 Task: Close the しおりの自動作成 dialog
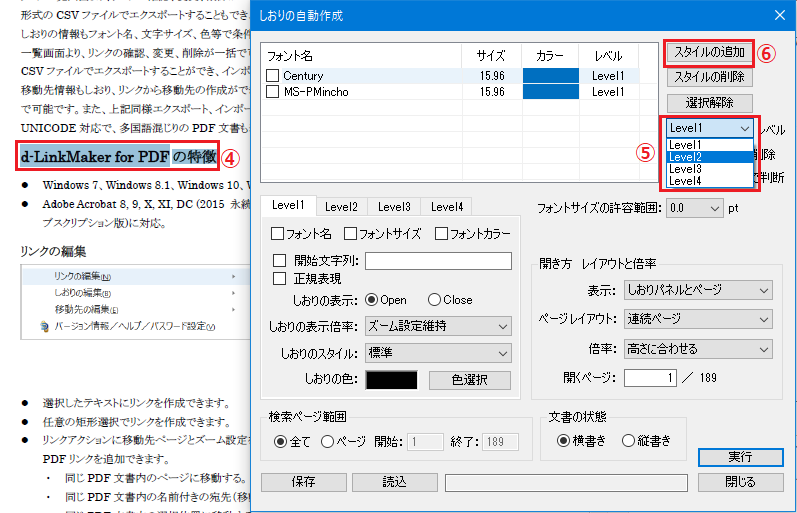point(780,15)
